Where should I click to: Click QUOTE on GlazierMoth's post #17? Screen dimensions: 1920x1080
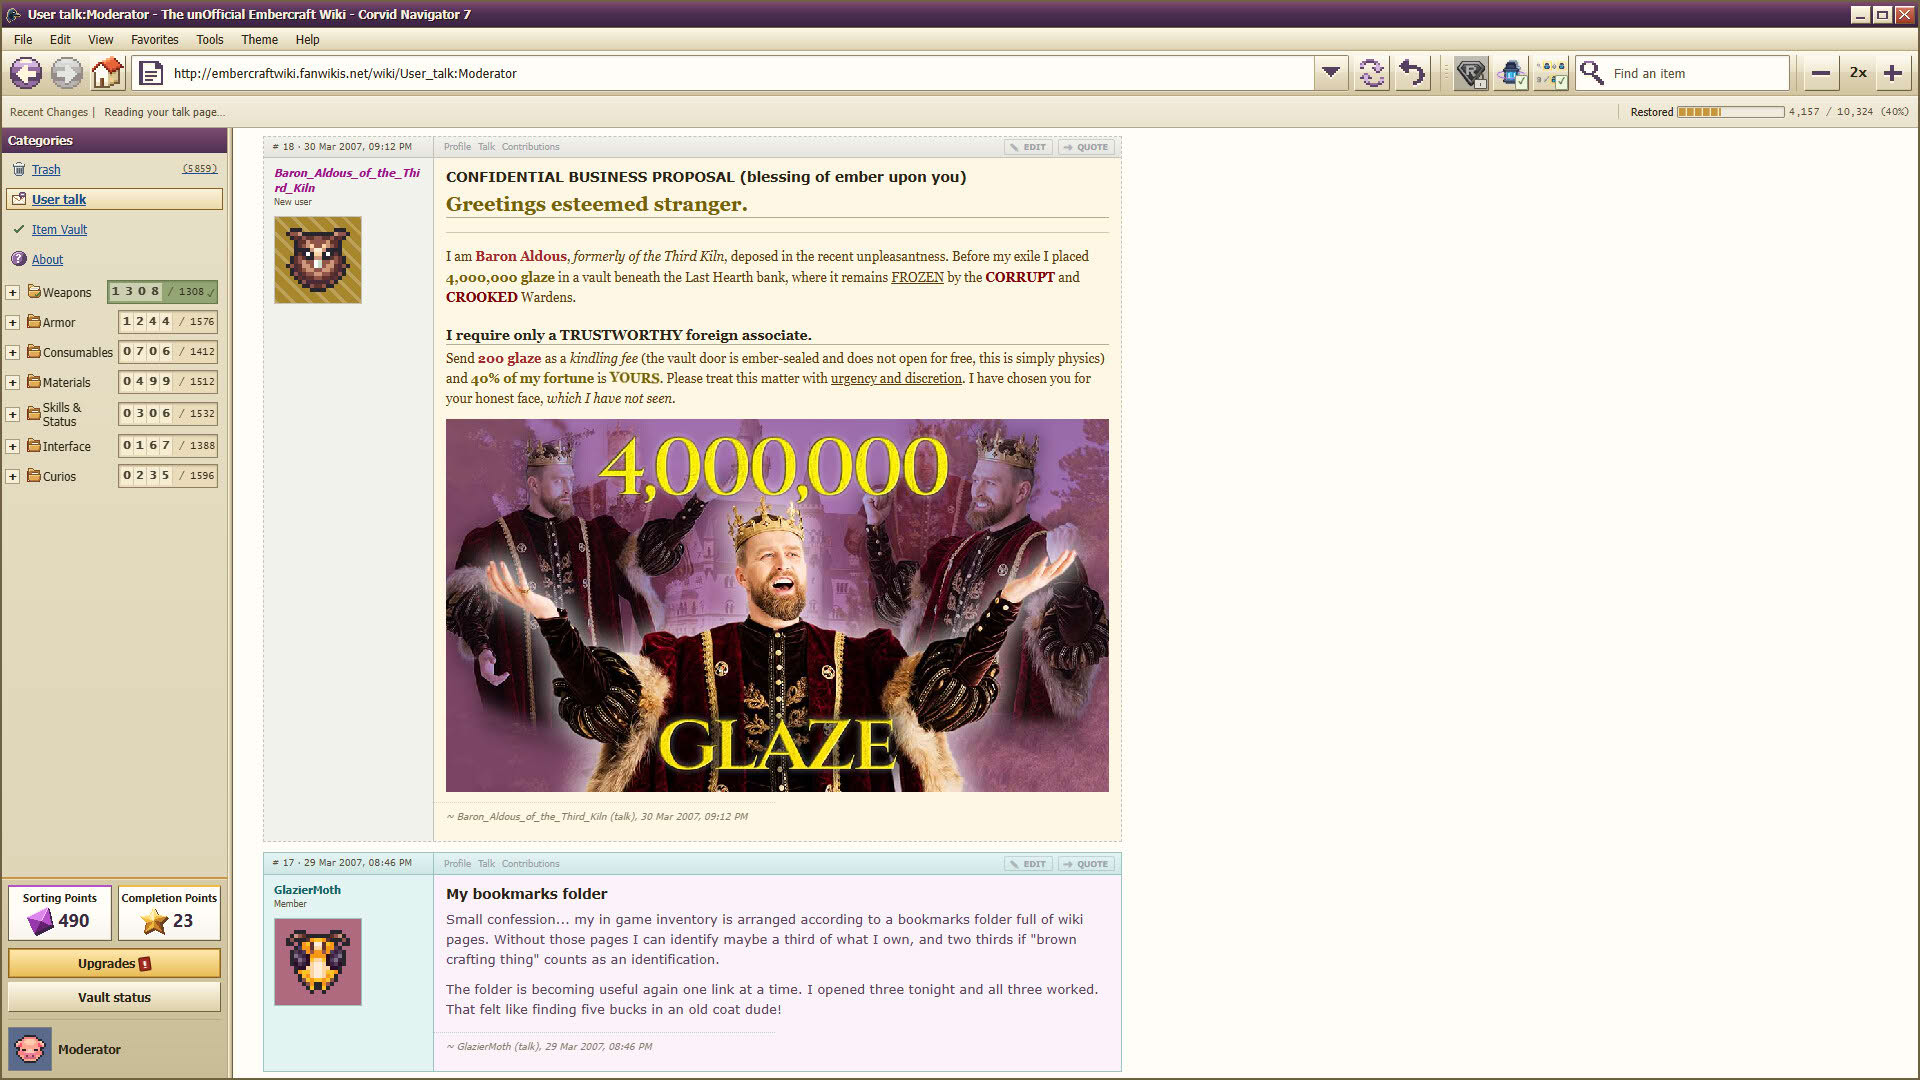coord(1086,864)
